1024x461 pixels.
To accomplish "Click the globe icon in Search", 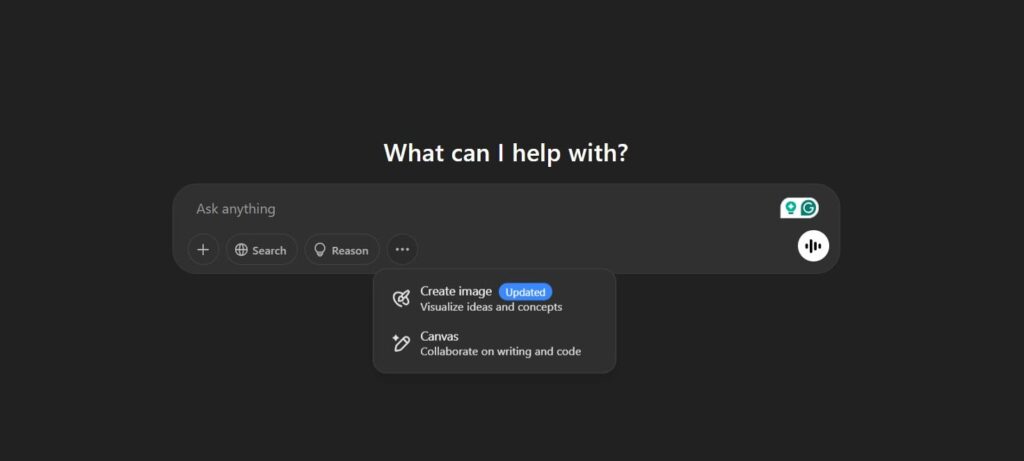I will tap(241, 250).
